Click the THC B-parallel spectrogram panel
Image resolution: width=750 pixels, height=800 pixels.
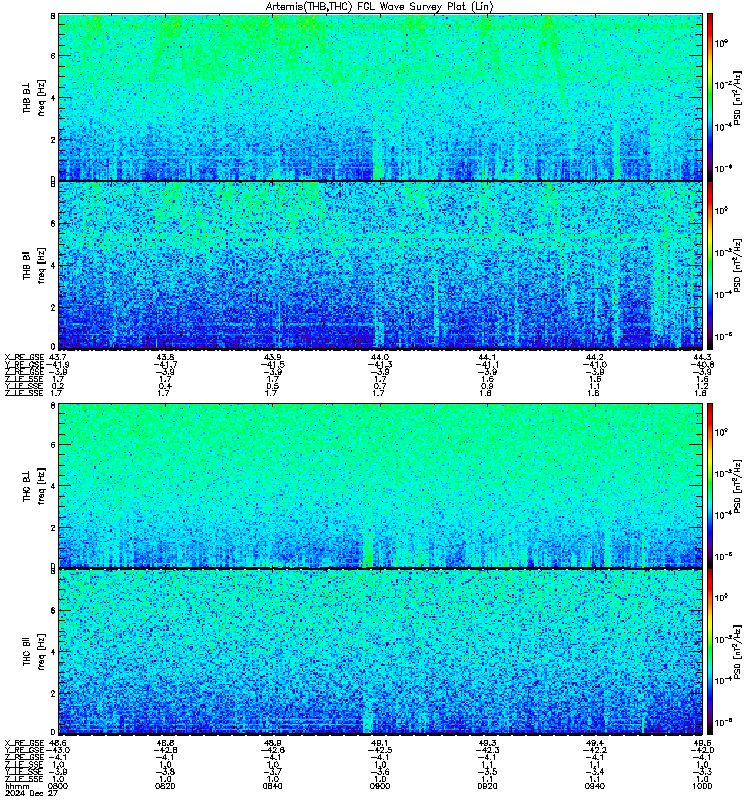click(380, 652)
